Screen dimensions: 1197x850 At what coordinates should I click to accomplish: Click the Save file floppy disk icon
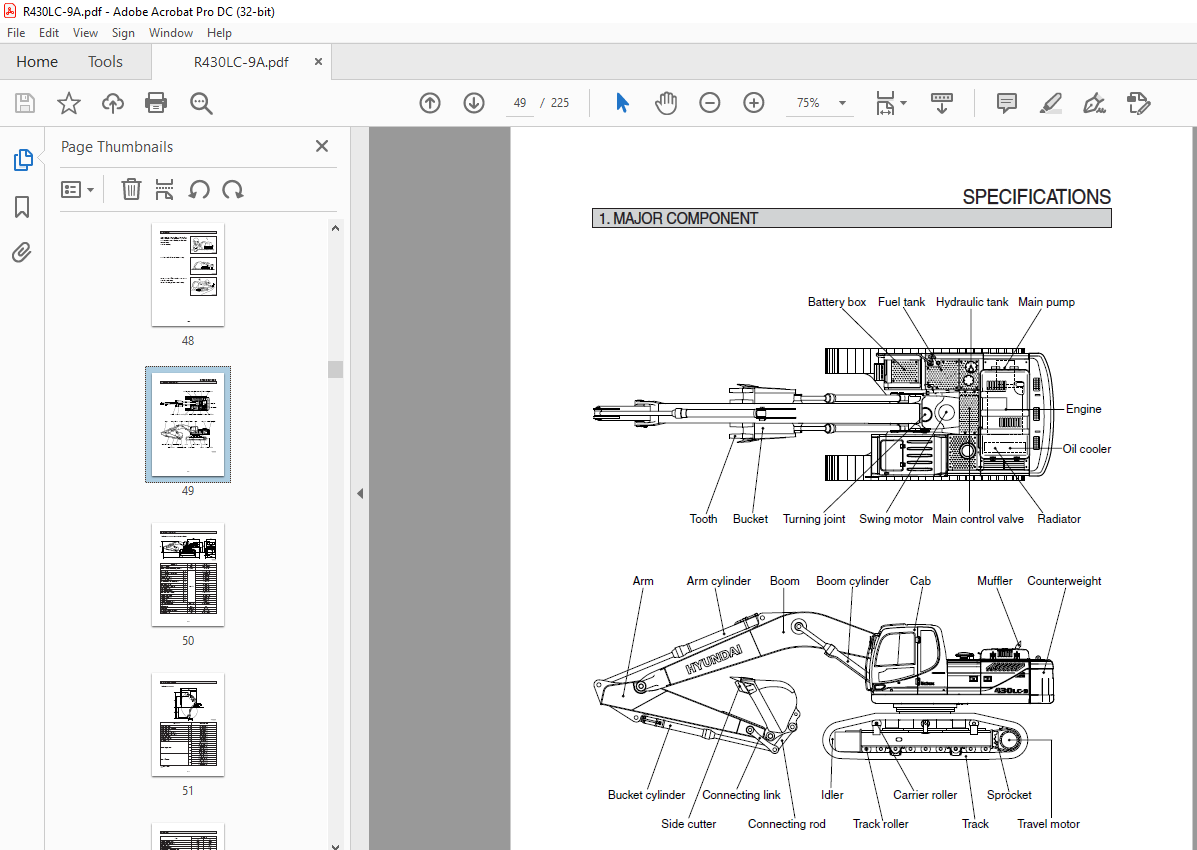point(25,103)
